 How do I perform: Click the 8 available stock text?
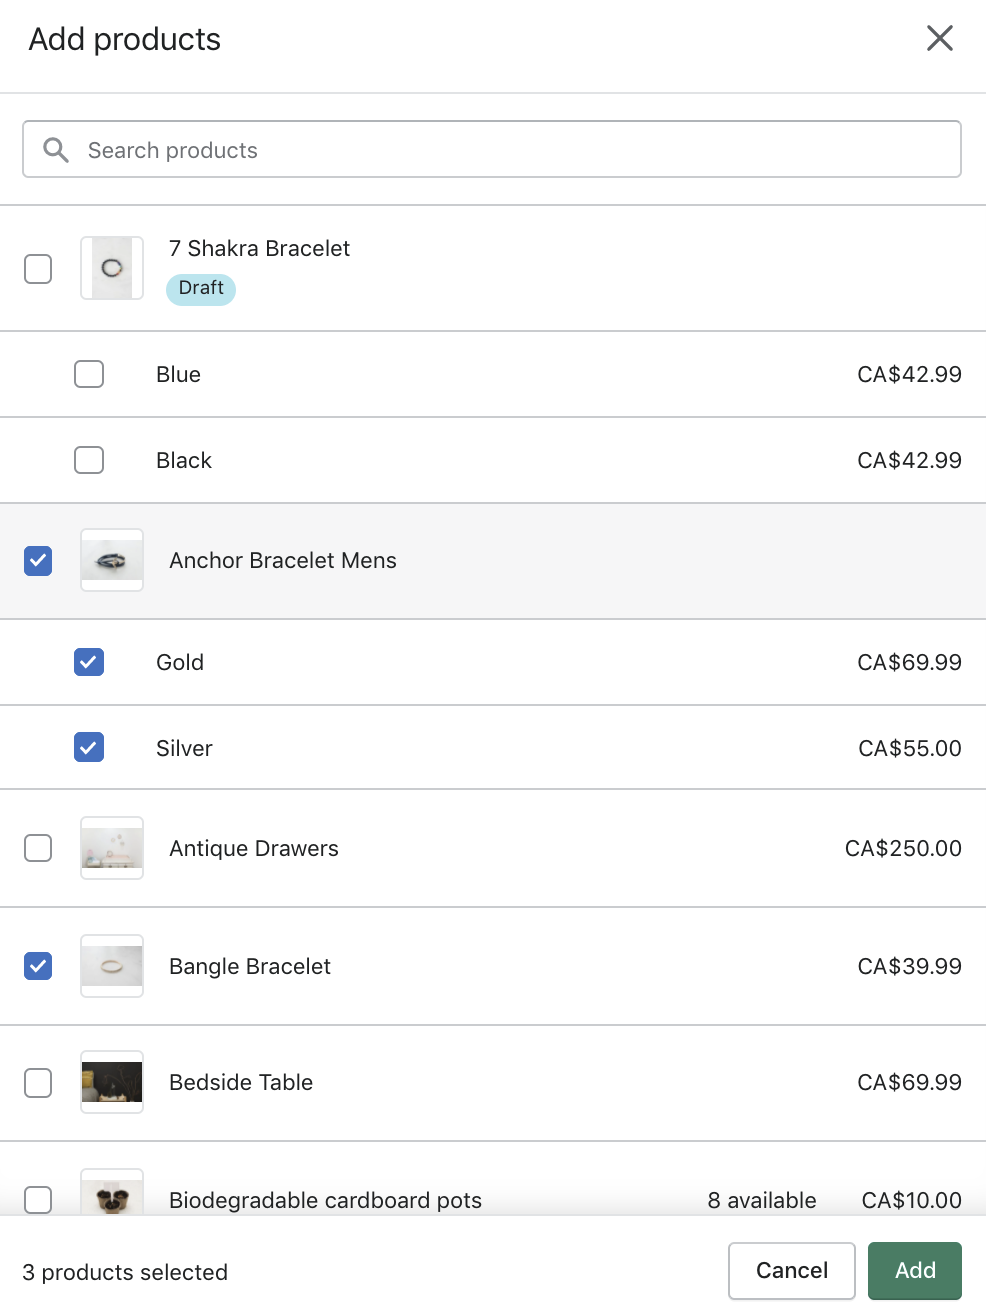(762, 1200)
